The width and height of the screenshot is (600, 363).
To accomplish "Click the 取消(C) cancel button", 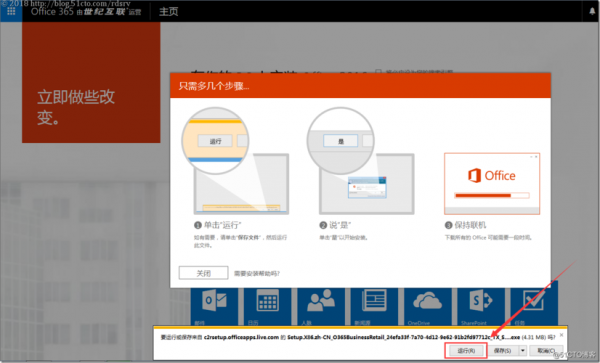I will 546,350.
